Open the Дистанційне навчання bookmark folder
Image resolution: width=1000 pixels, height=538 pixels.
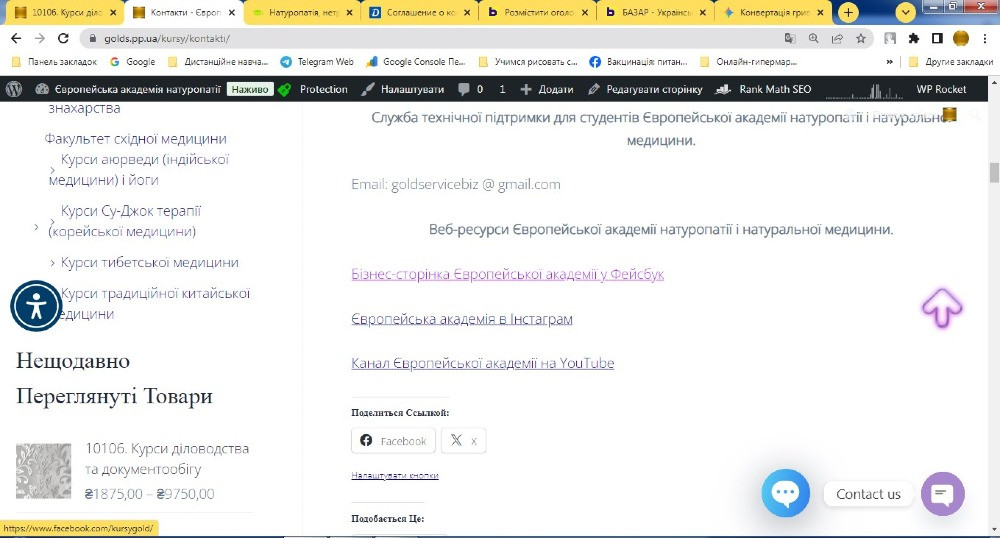[218, 62]
